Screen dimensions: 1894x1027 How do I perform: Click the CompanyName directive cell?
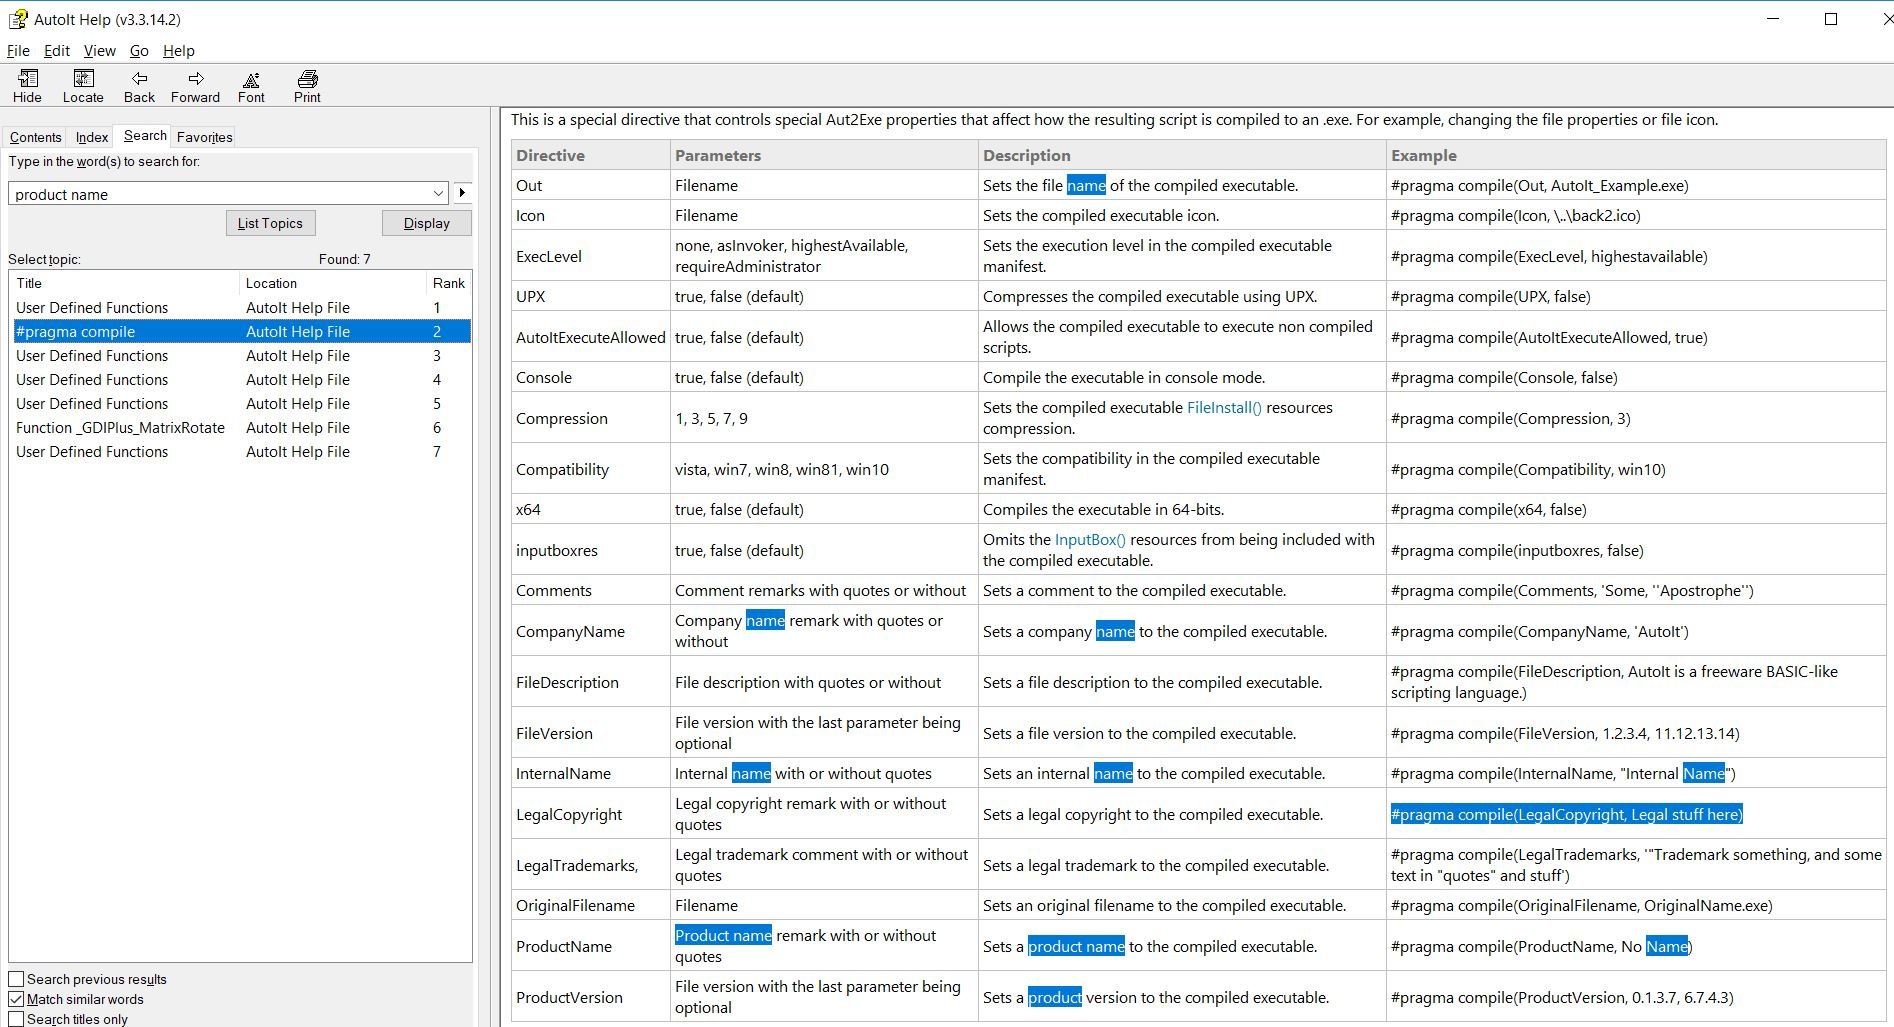[590, 632]
